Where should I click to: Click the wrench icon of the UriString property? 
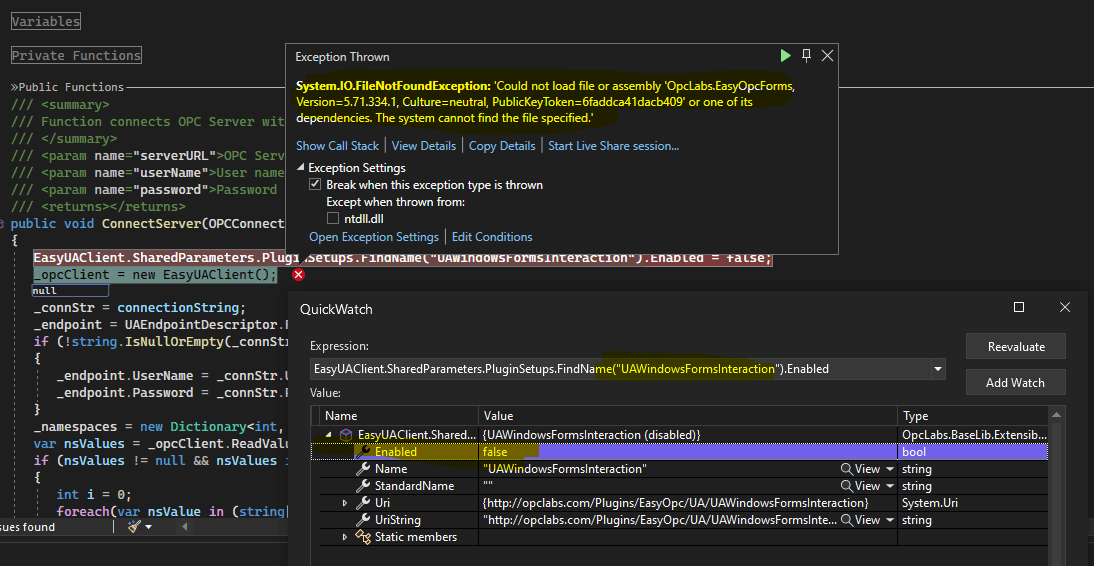point(363,520)
